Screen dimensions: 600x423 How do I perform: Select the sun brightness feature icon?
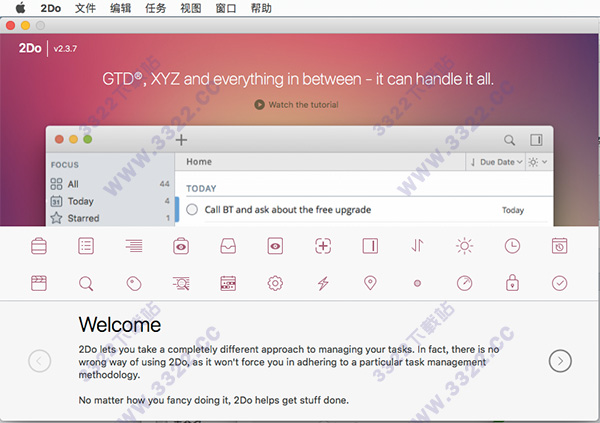465,246
